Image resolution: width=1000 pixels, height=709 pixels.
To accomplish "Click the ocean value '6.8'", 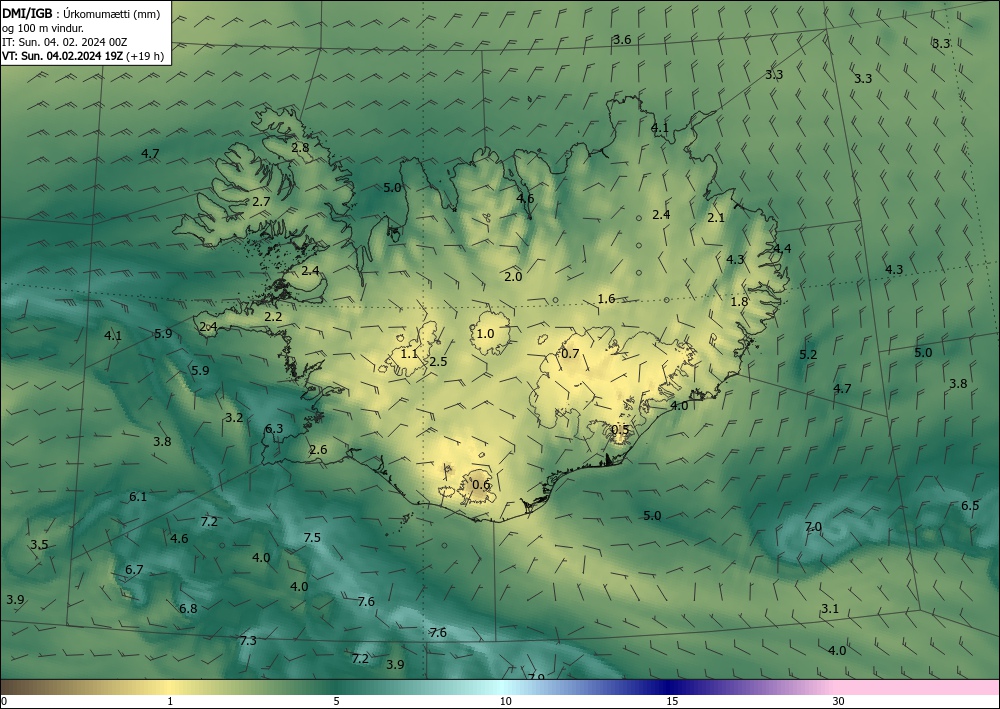I will point(188,608).
